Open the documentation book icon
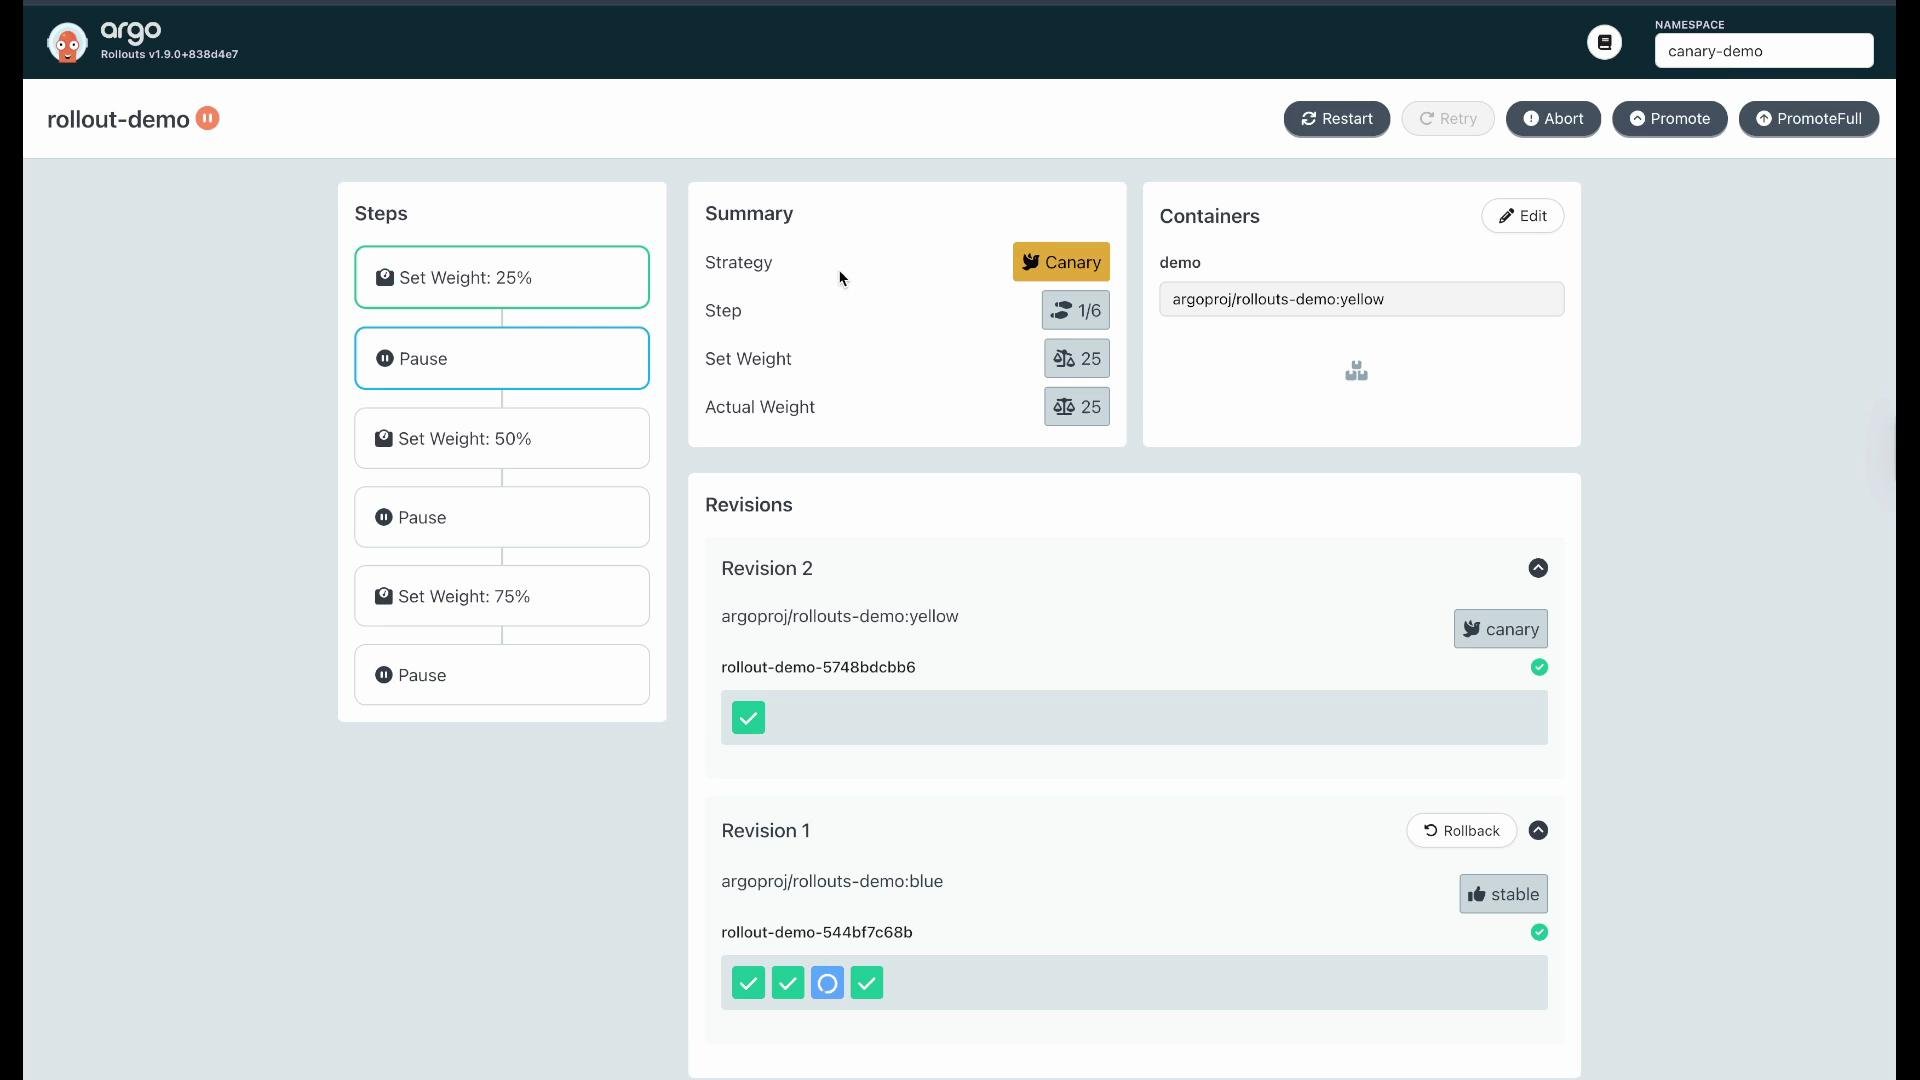Screen dimensions: 1920x1080 tap(1605, 42)
